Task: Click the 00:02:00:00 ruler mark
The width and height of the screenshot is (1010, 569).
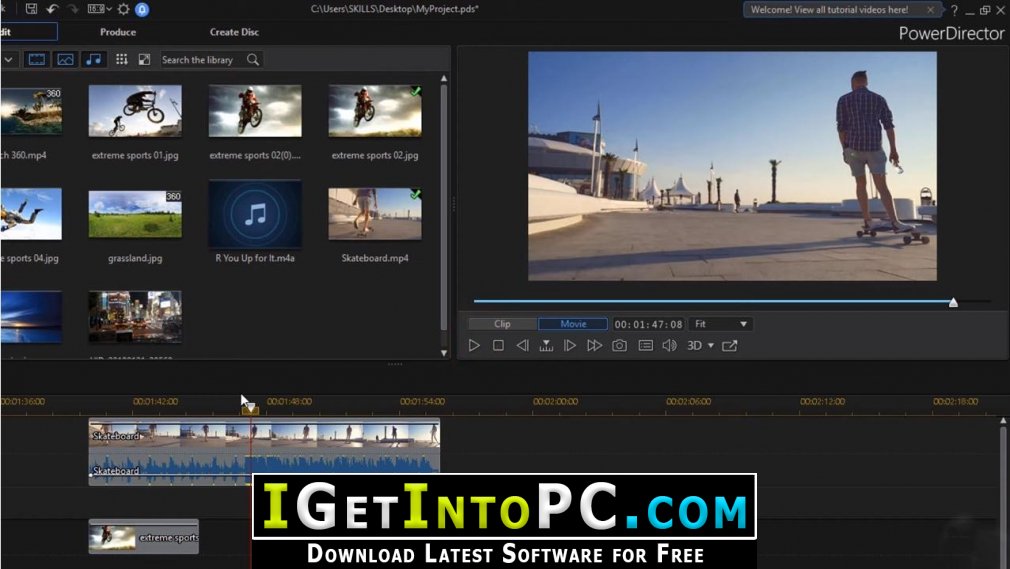Action: (x=555, y=401)
